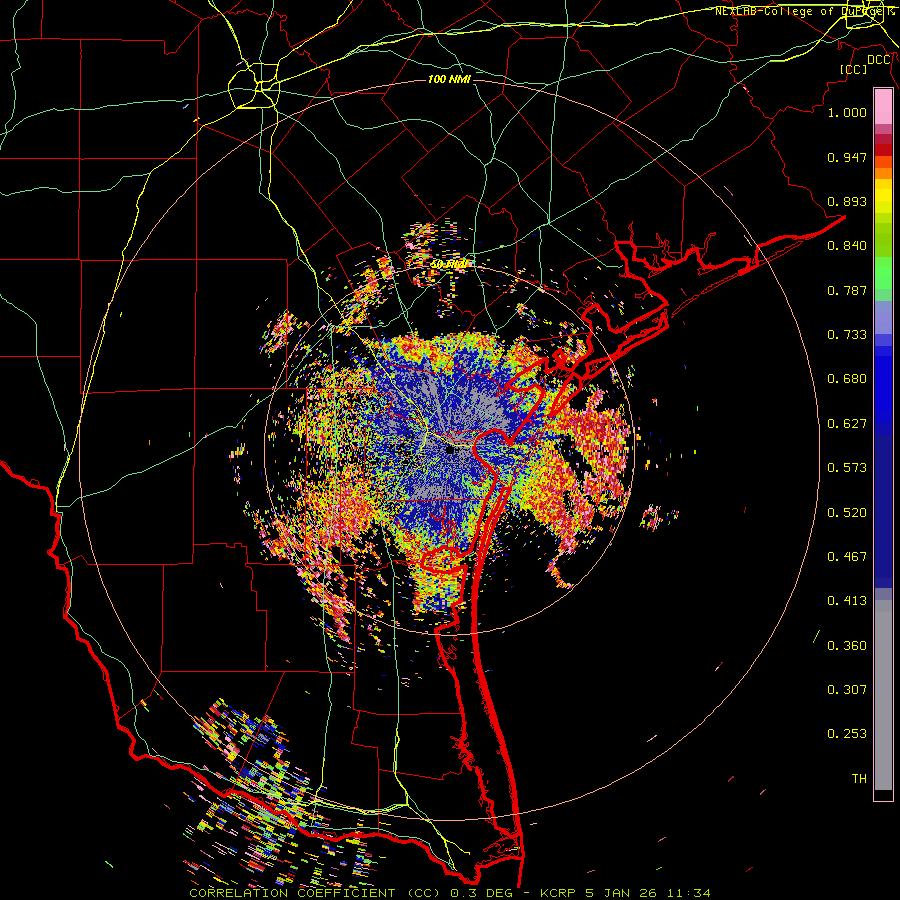Viewport: 900px width, 900px height.
Task: Select the 0.360 legend value
Action: tap(847, 646)
